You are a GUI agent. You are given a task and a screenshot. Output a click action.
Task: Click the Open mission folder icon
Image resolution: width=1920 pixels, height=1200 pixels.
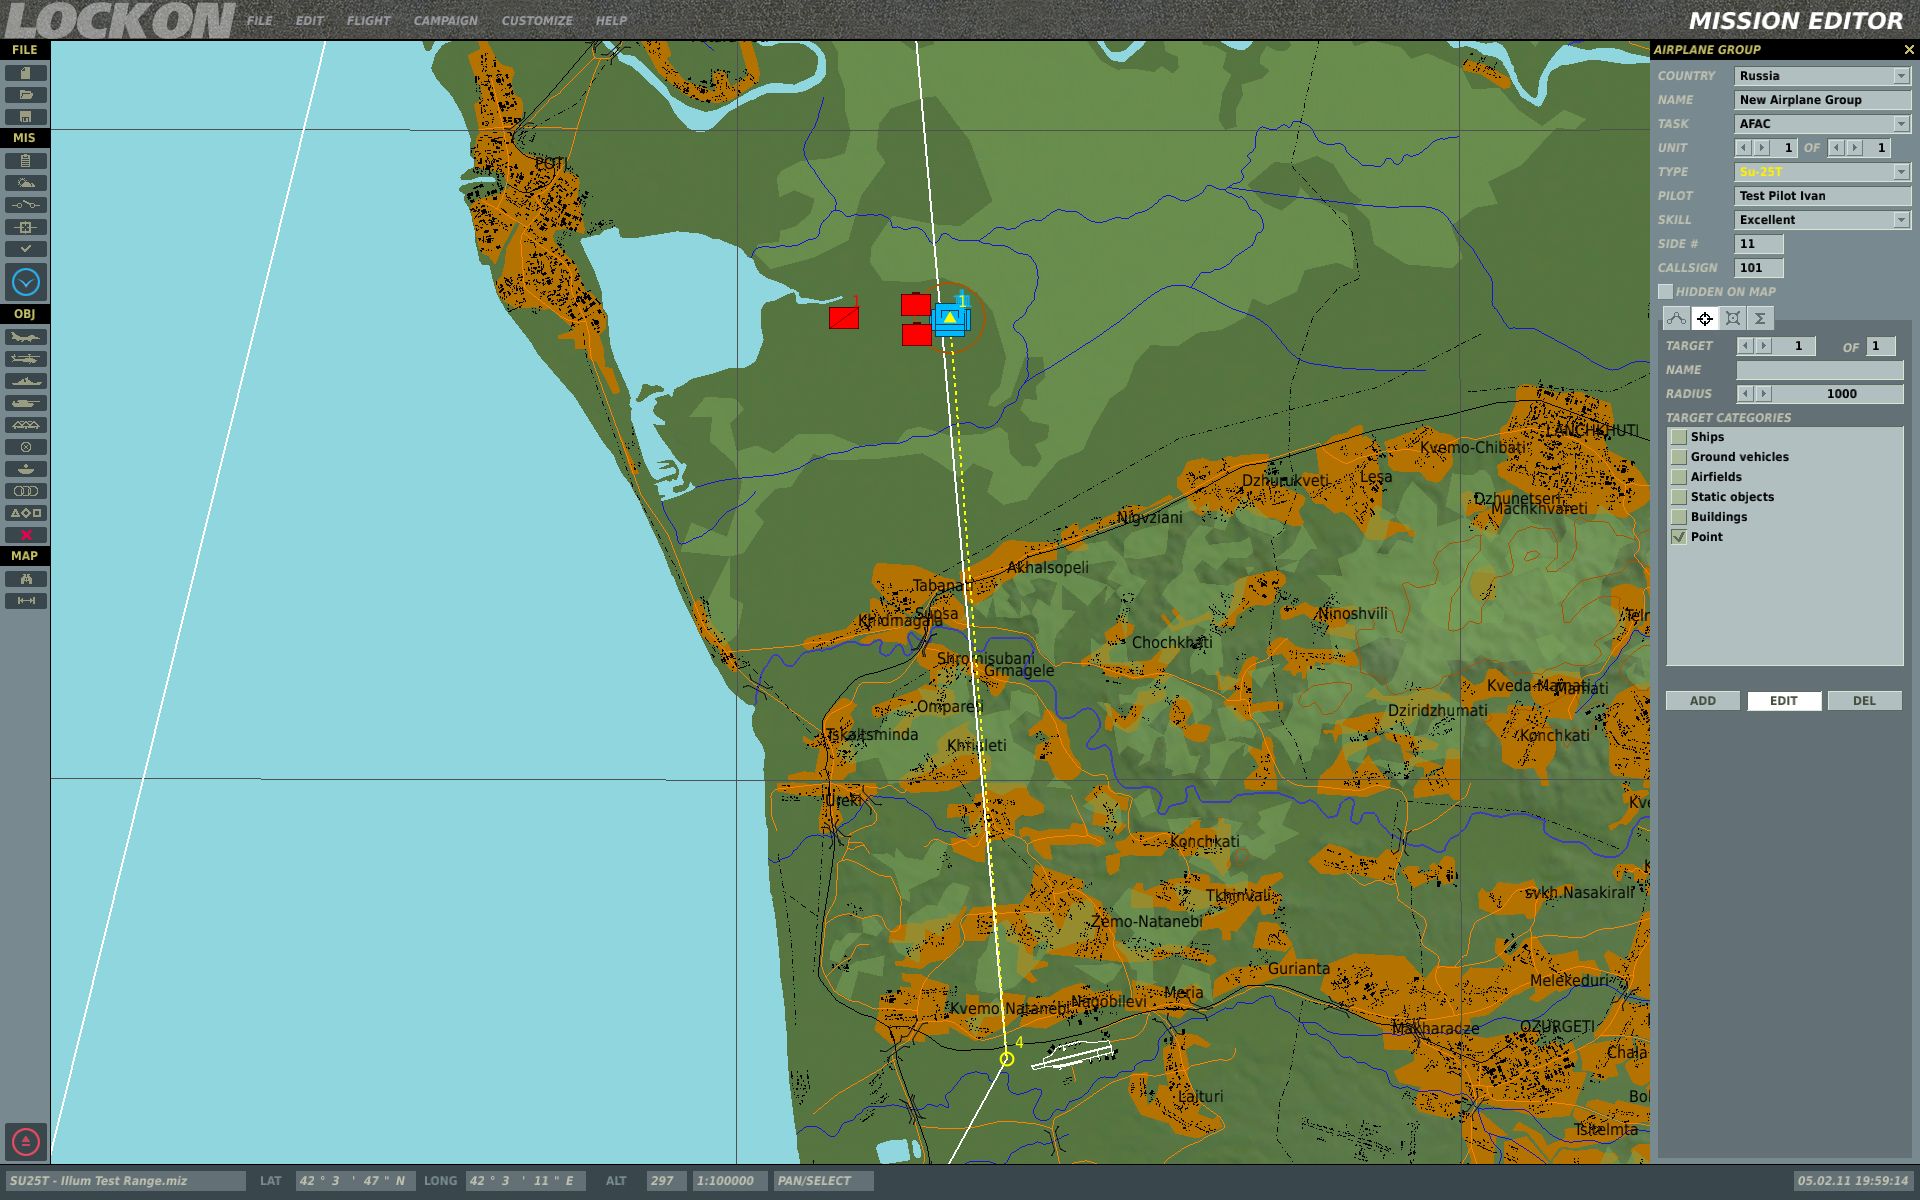(26, 95)
